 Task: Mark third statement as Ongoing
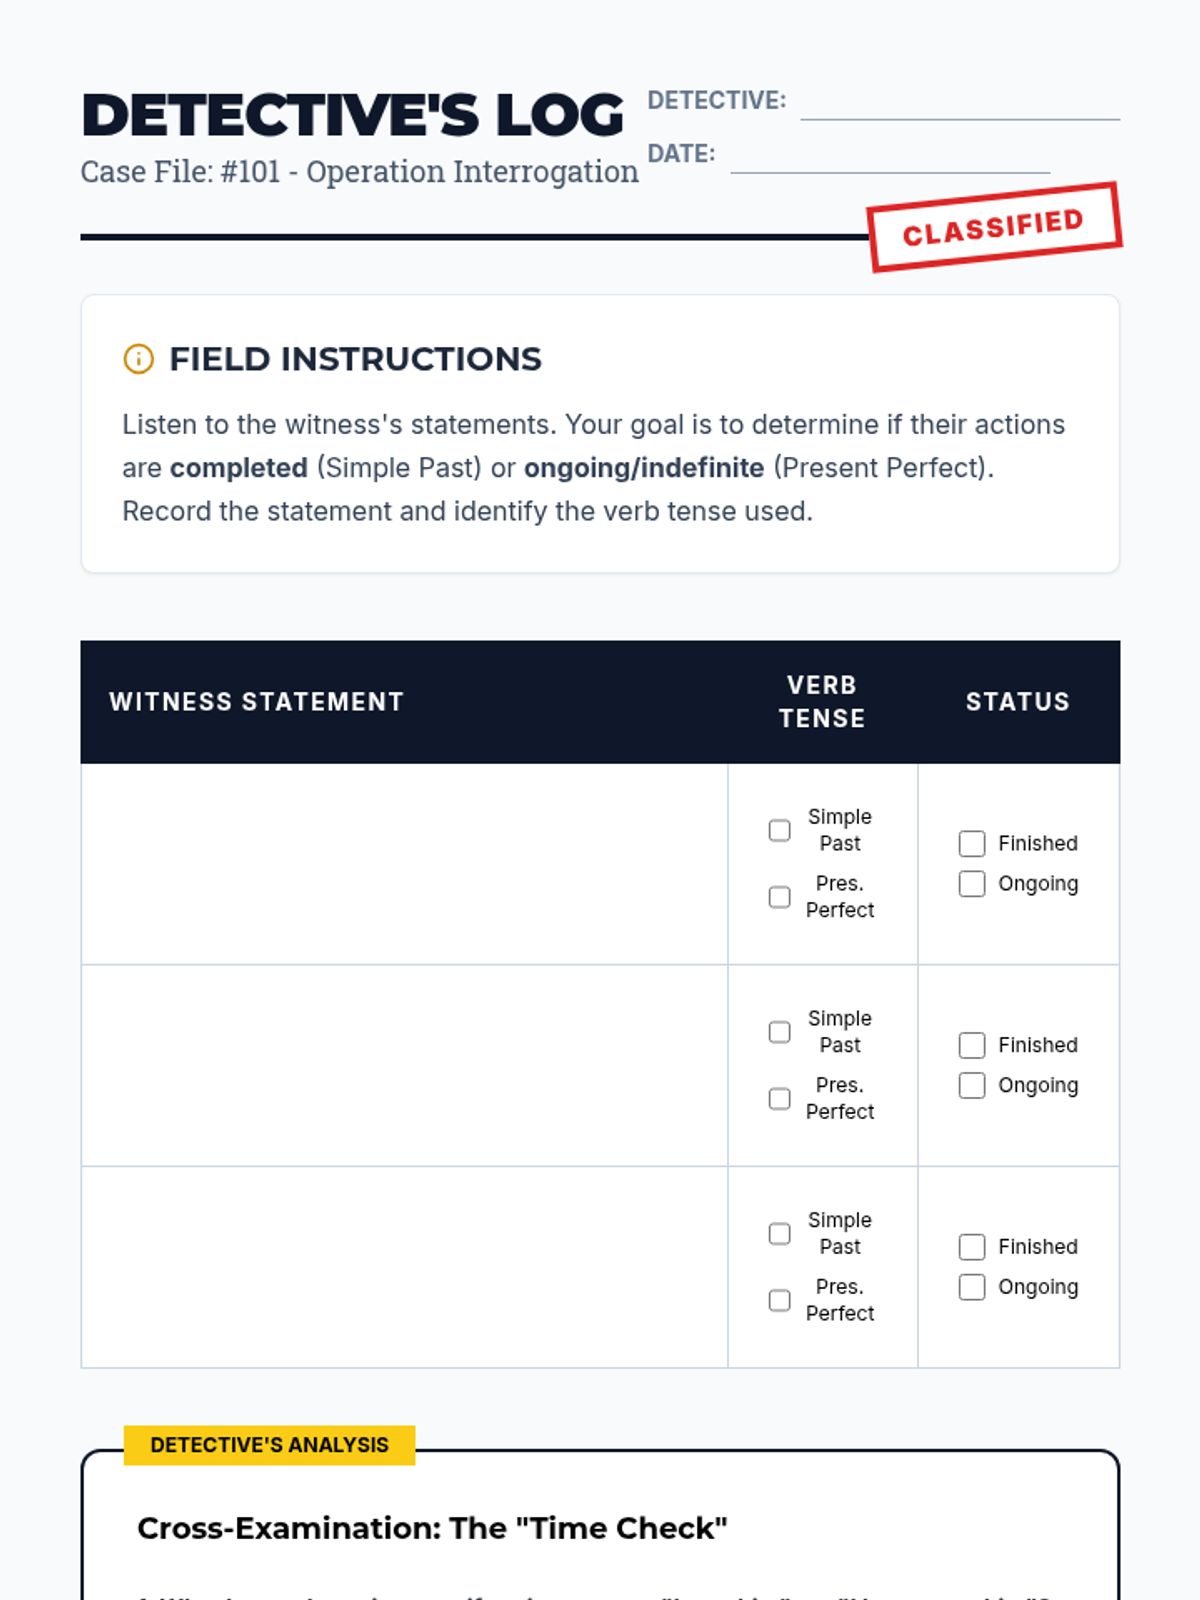pos(972,1287)
